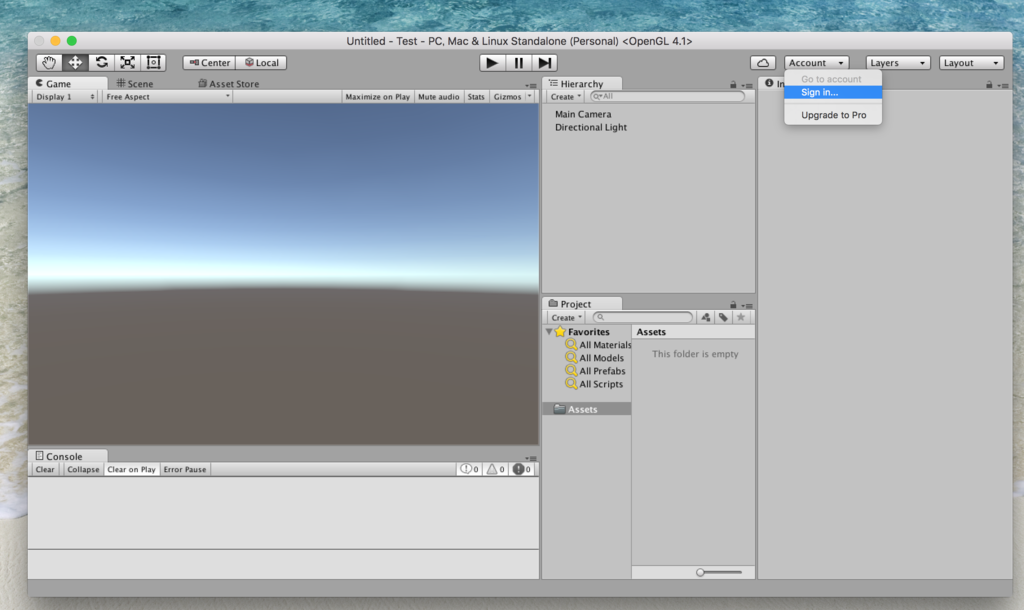Select the Rect Transform tool

[x=153, y=63]
